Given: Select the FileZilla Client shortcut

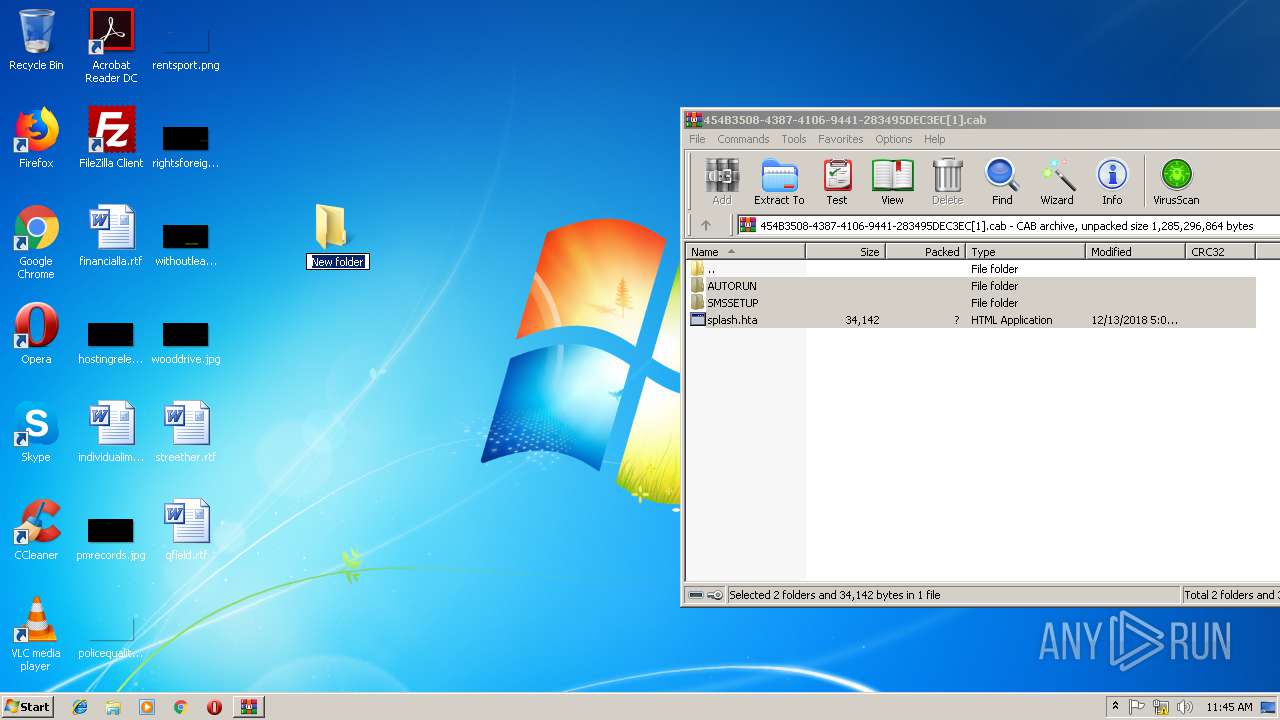Looking at the screenshot, I should (x=111, y=138).
